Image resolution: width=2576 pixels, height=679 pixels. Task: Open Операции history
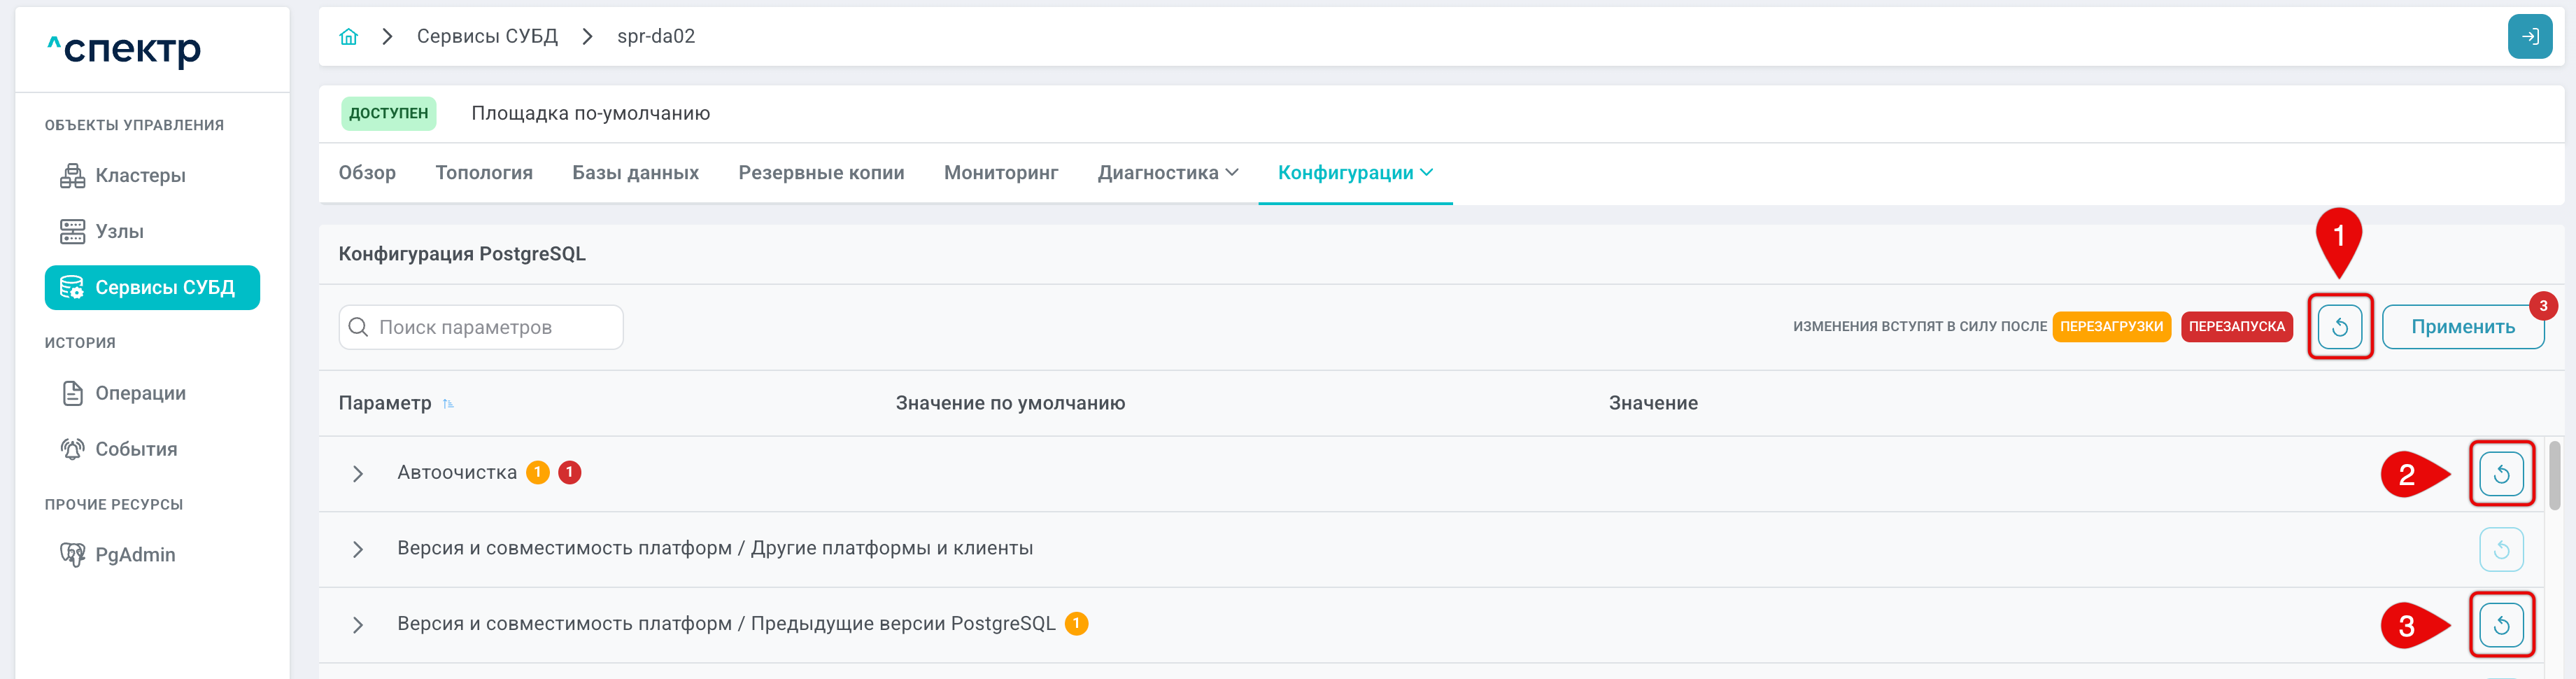pyautogui.click(x=123, y=394)
